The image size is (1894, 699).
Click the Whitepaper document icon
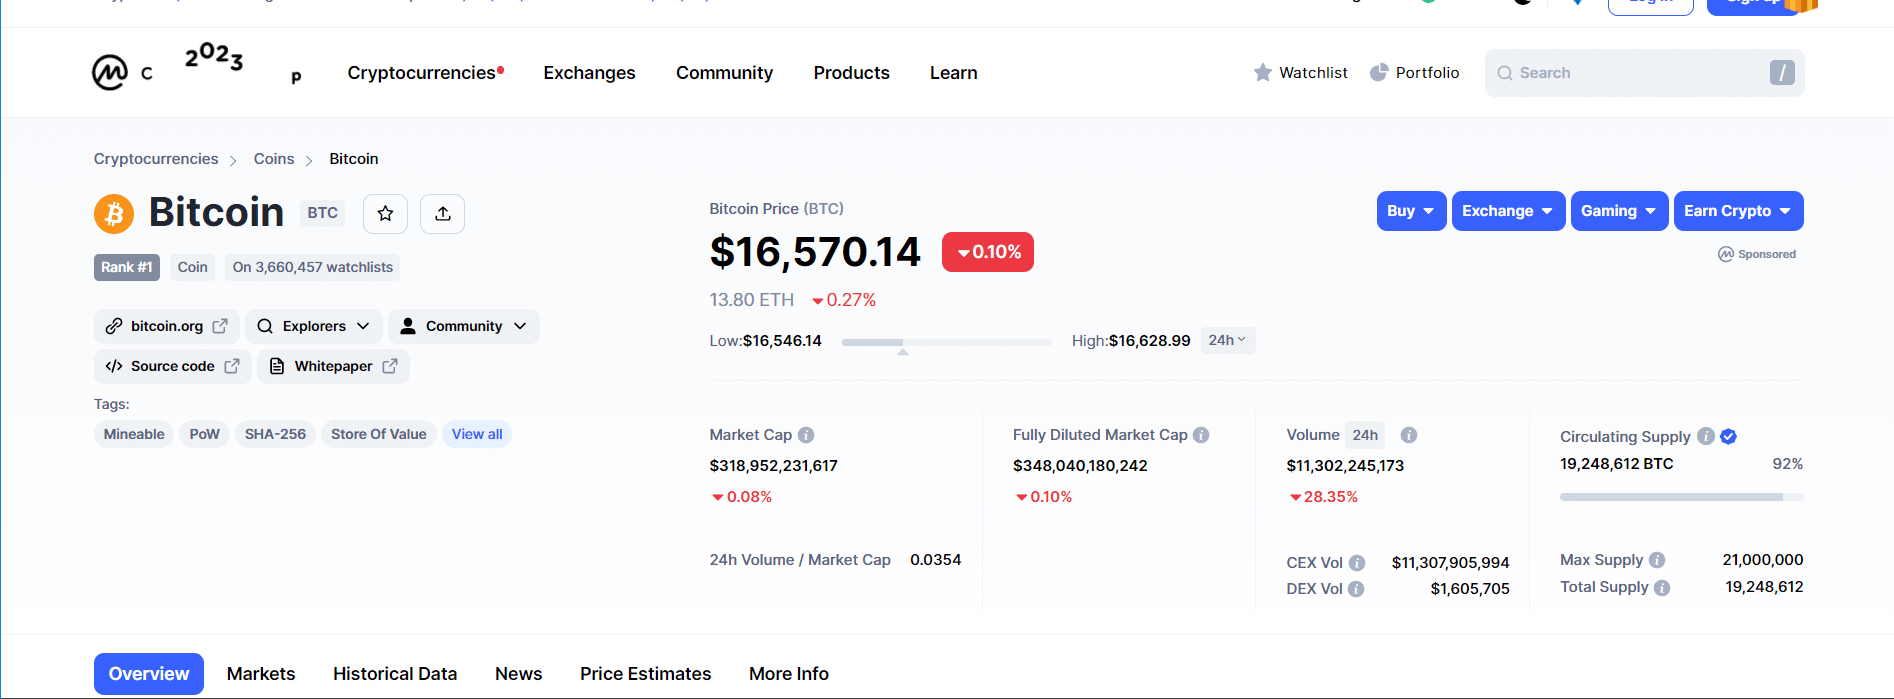coord(277,366)
